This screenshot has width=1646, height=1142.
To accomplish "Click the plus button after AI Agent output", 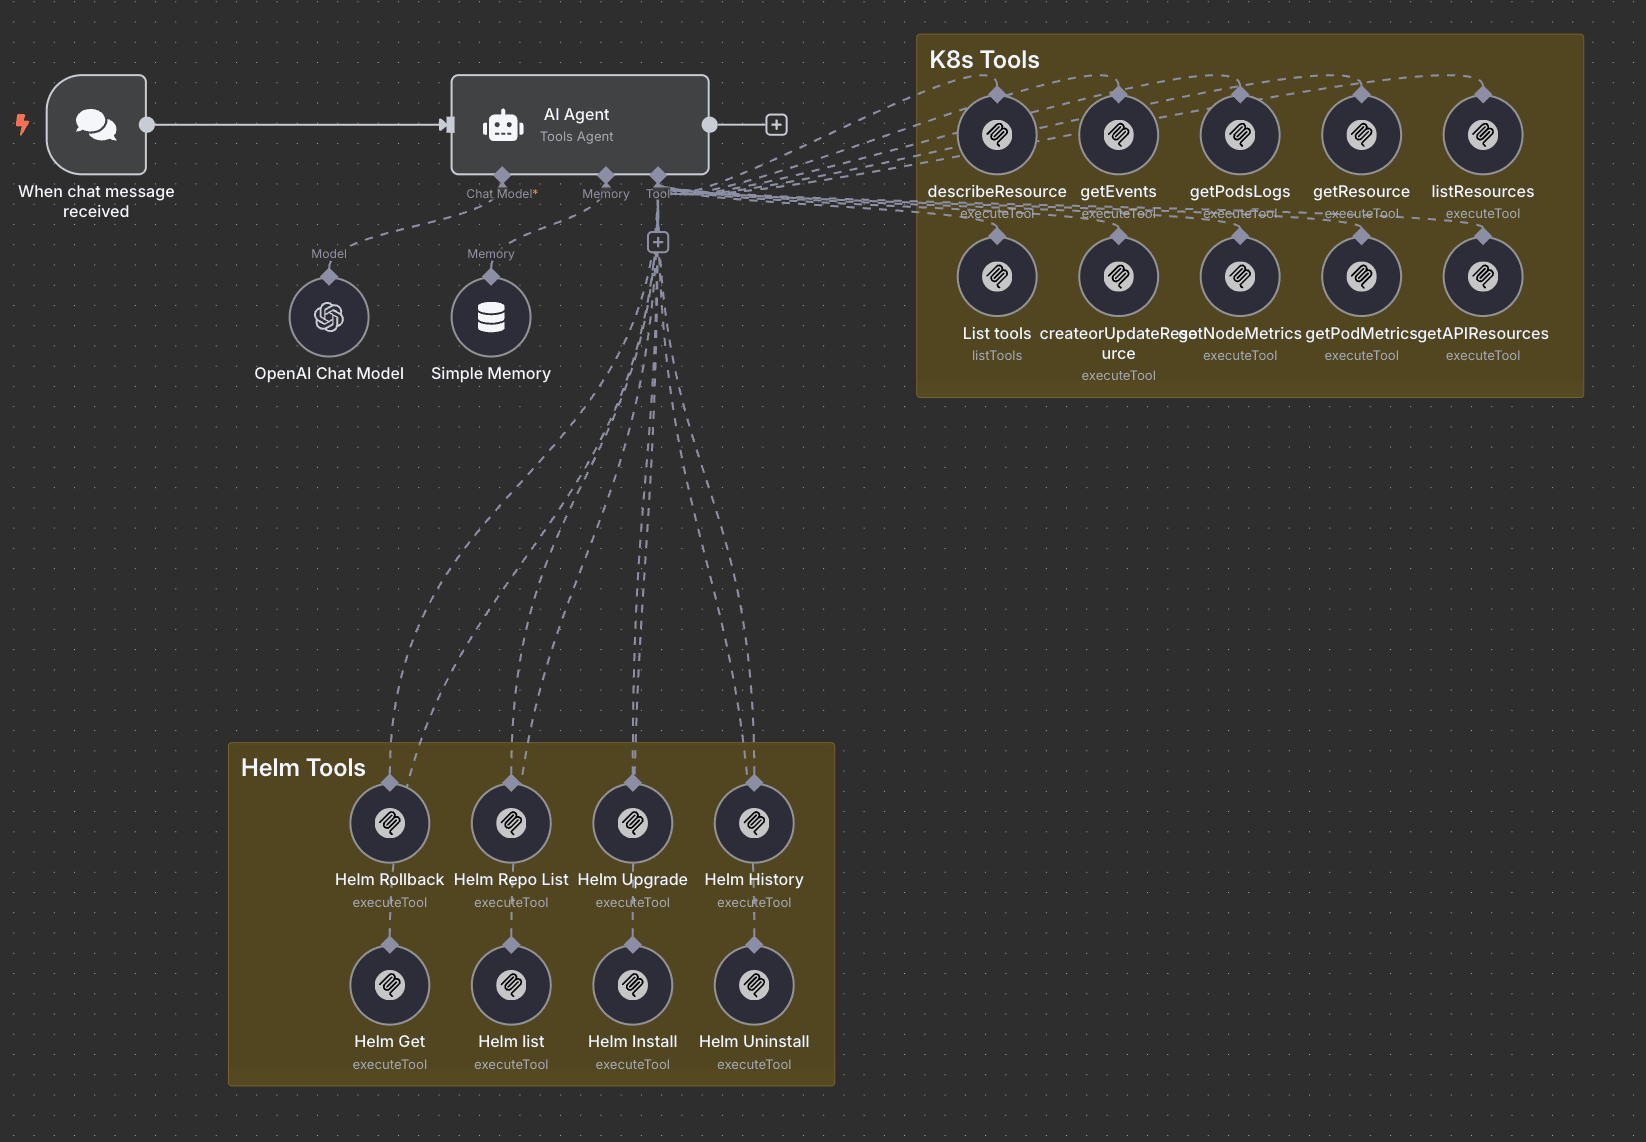I will [776, 125].
